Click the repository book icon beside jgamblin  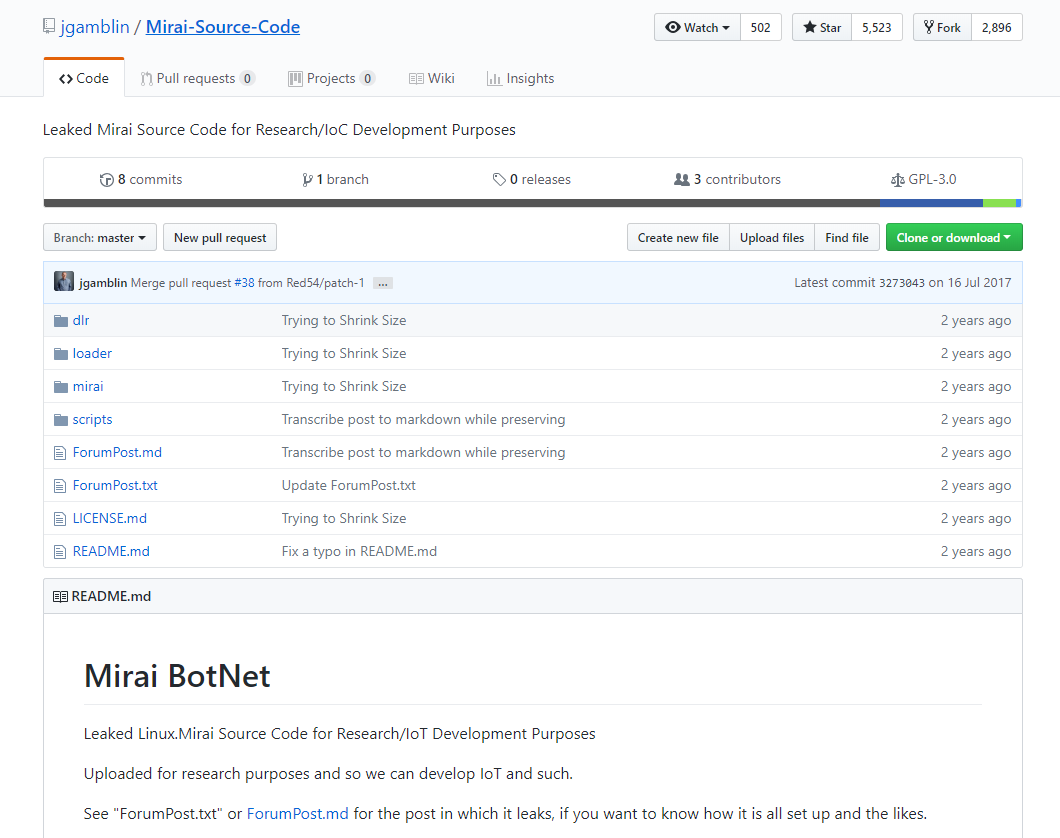(x=49, y=26)
